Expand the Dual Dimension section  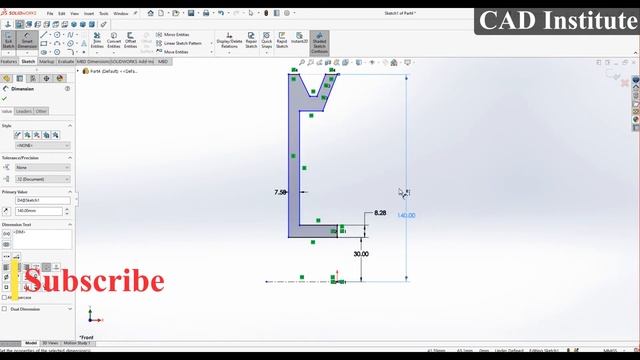coord(70,309)
